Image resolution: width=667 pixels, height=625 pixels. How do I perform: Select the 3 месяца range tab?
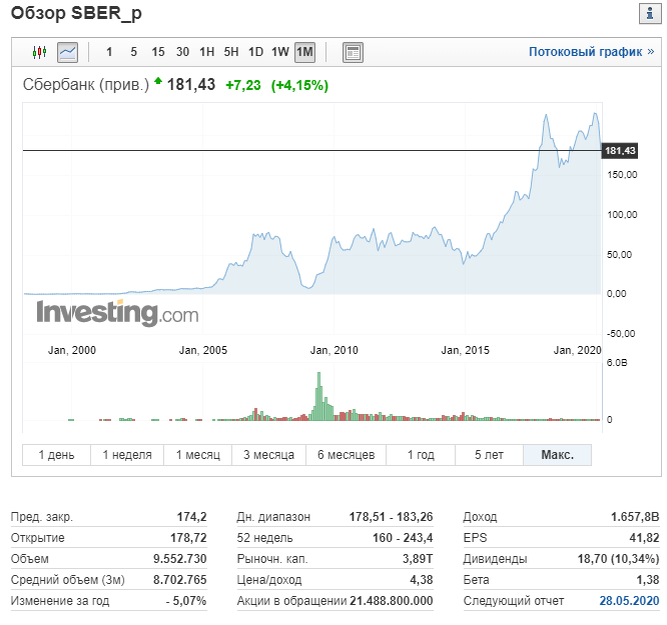point(269,455)
